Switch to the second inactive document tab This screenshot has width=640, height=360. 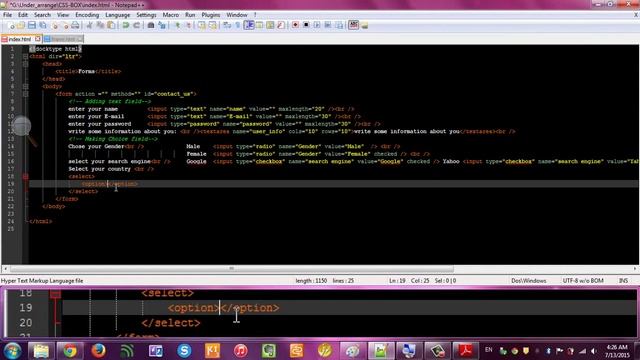pos(63,39)
